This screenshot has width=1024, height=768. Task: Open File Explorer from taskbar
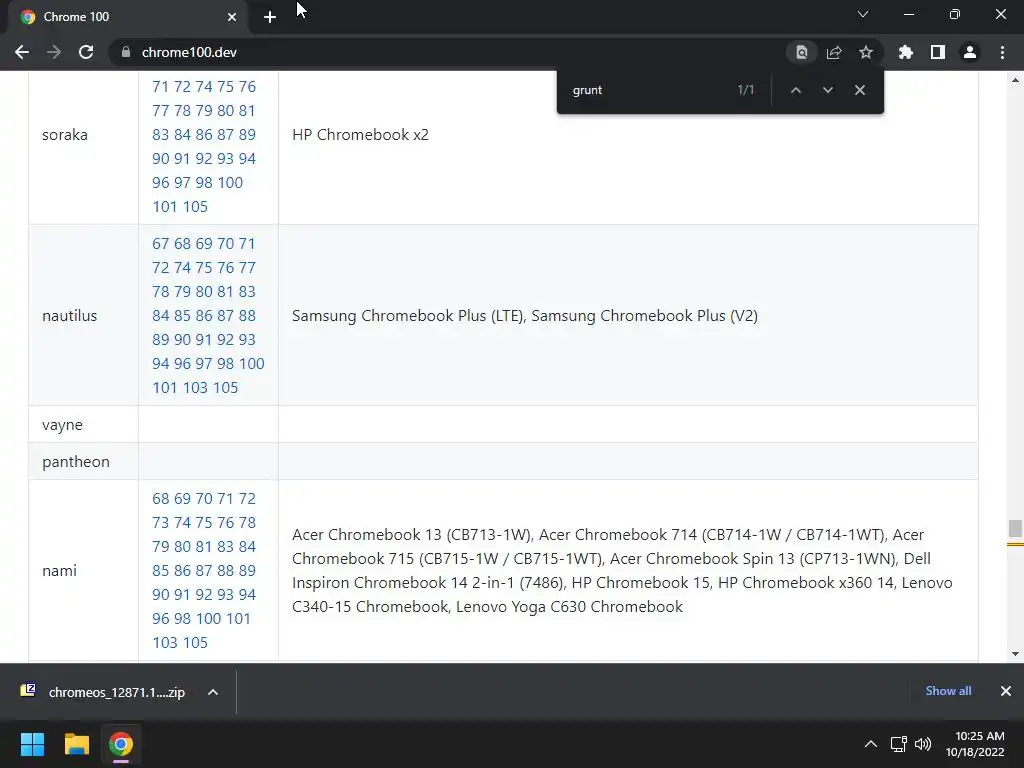76,744
